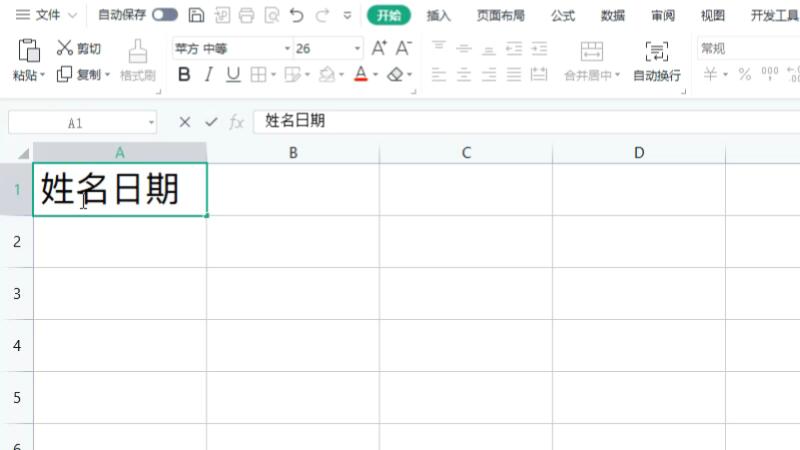Cancel the entry with the X icon
800x450 pixels.
click(184, 122)
